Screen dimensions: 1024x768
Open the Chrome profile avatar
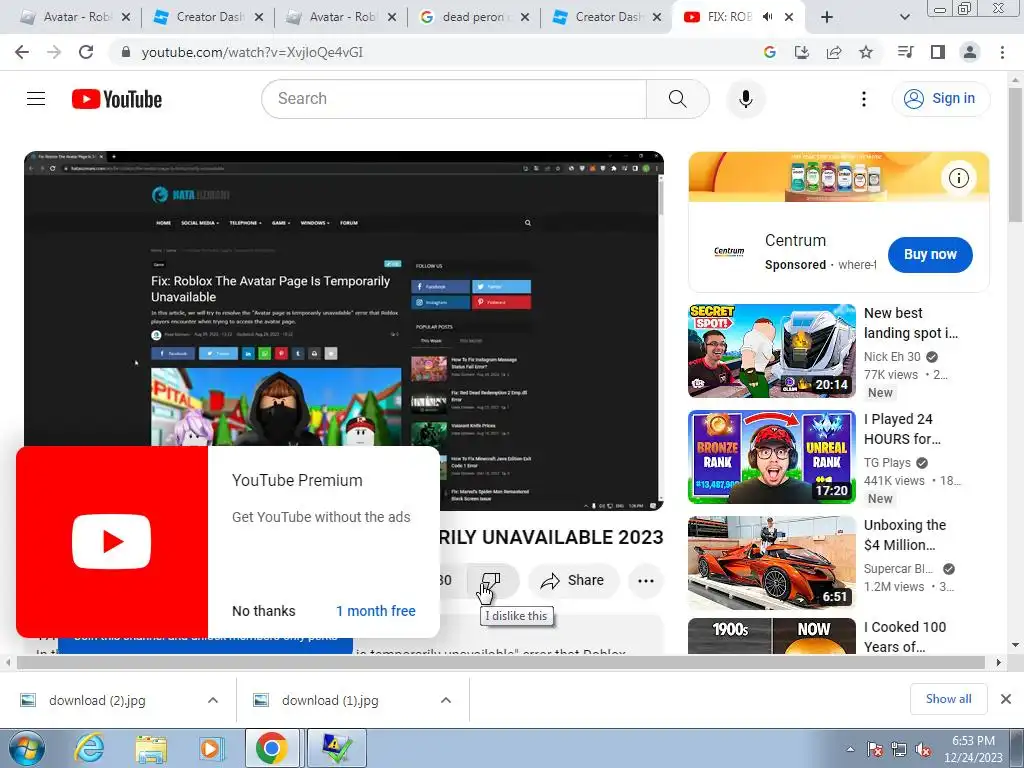click(x=970, y=52)
